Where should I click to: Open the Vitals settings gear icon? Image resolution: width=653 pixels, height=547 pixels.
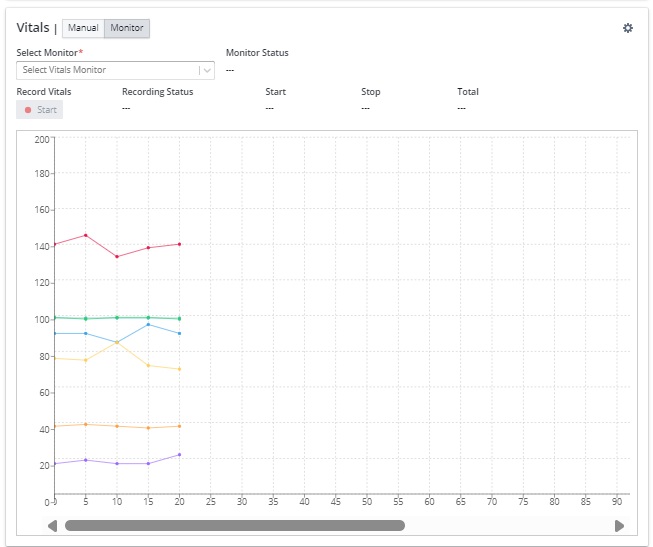(x=628, y=28)
